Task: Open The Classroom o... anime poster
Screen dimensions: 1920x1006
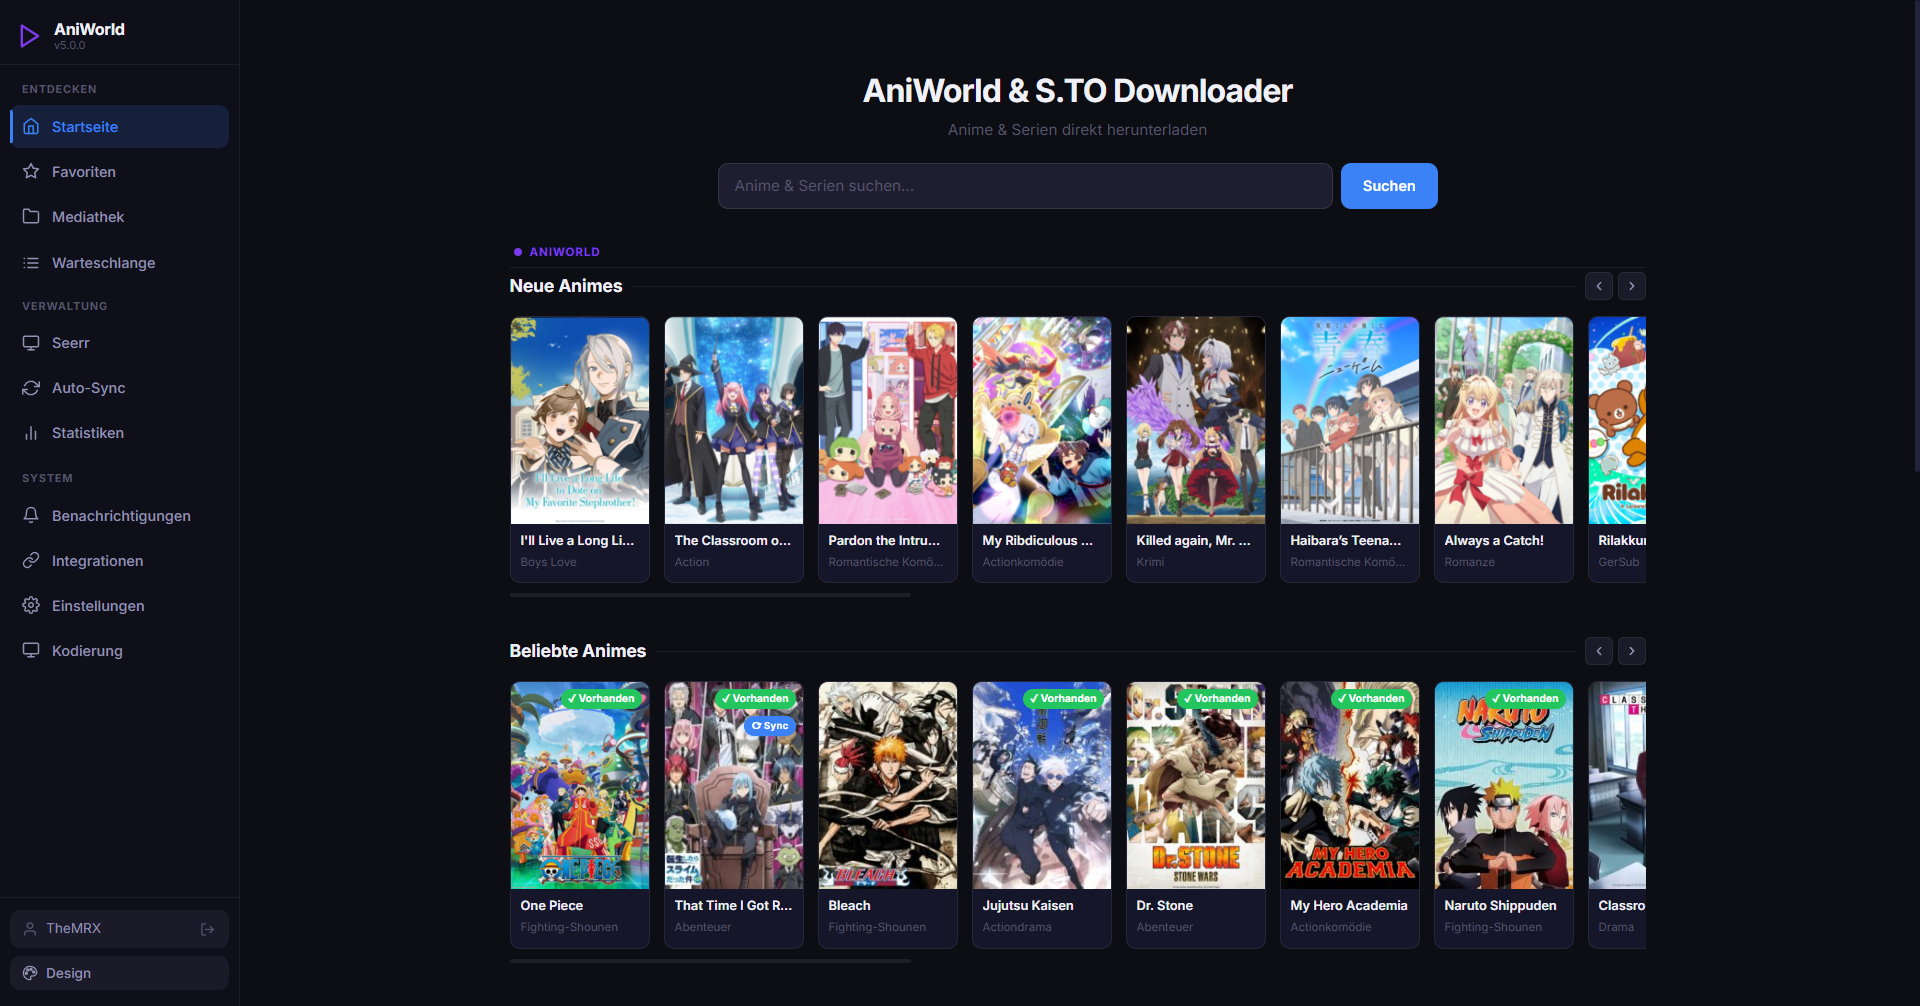Action: [x=734, y=421]
